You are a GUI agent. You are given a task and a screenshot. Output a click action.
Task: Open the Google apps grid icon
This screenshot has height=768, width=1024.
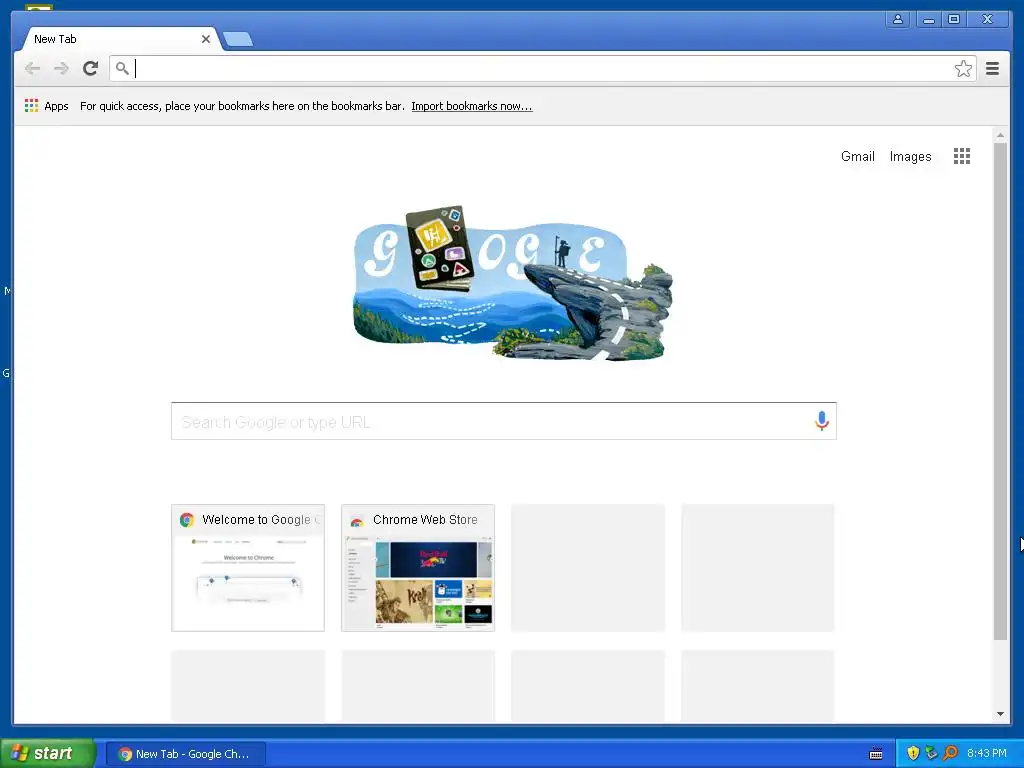pos(961,156)
